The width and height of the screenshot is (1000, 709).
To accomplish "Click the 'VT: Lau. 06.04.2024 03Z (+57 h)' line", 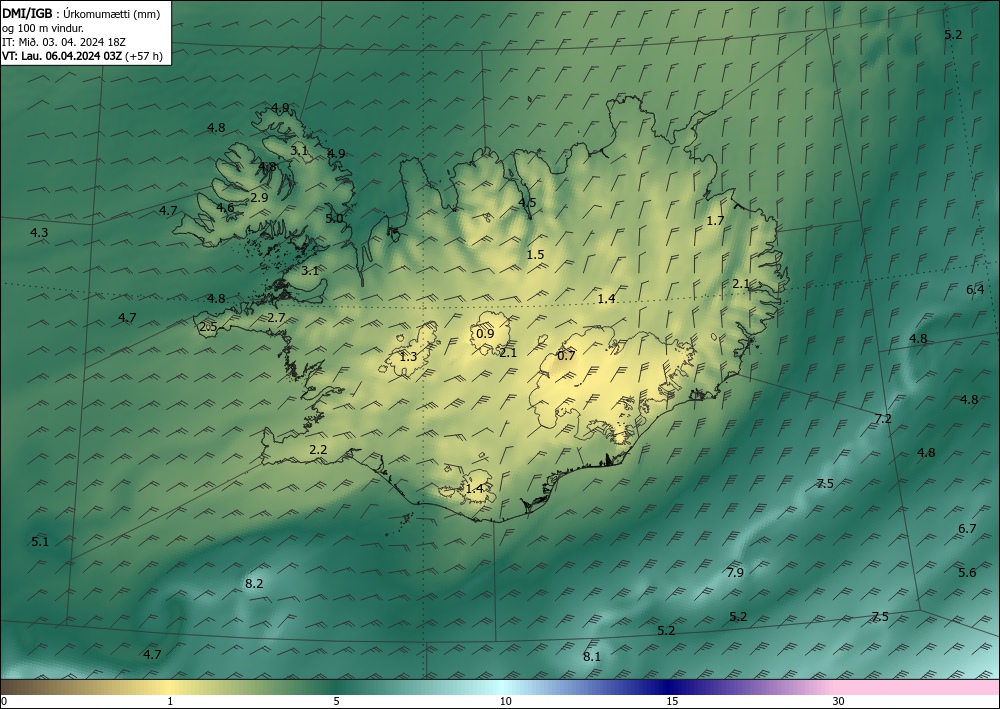I will pyautogui.click(x=82, y=56).
